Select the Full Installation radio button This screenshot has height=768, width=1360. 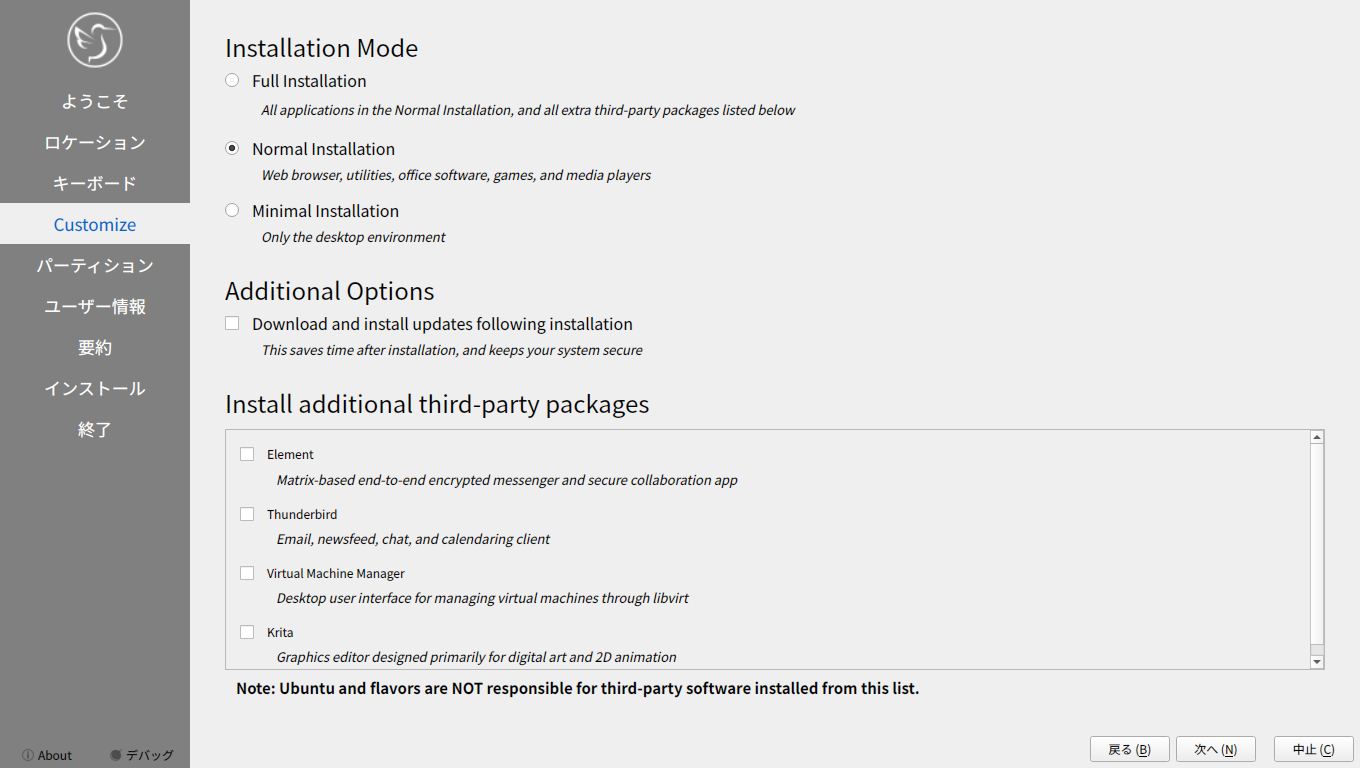pyautogui.click(x=232, y=80)
